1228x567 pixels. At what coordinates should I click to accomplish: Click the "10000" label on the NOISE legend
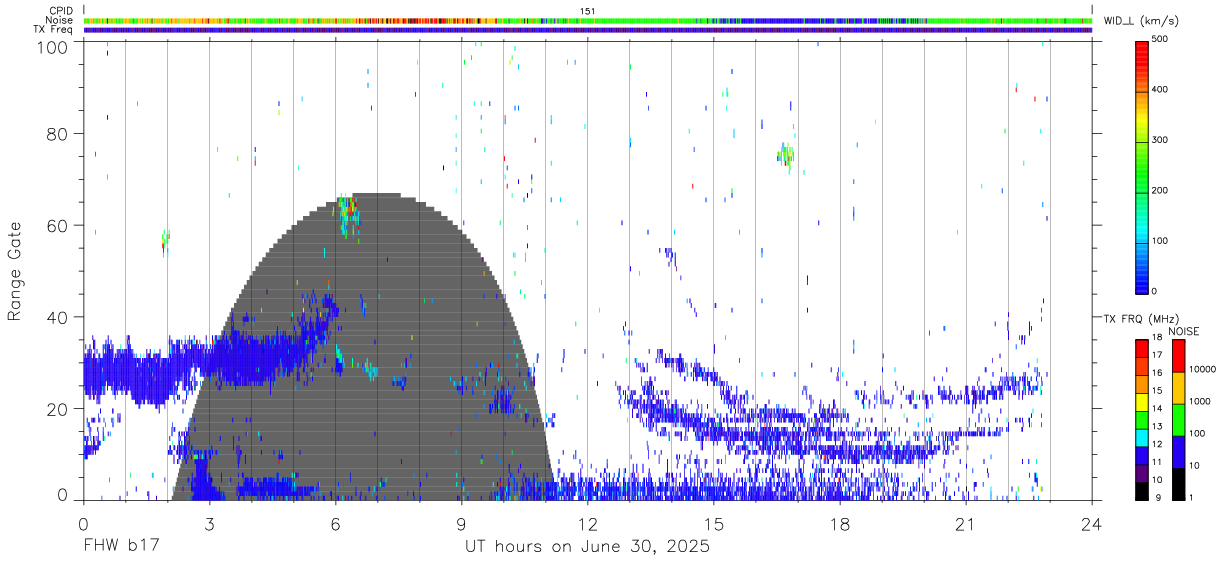[1204, 370]
